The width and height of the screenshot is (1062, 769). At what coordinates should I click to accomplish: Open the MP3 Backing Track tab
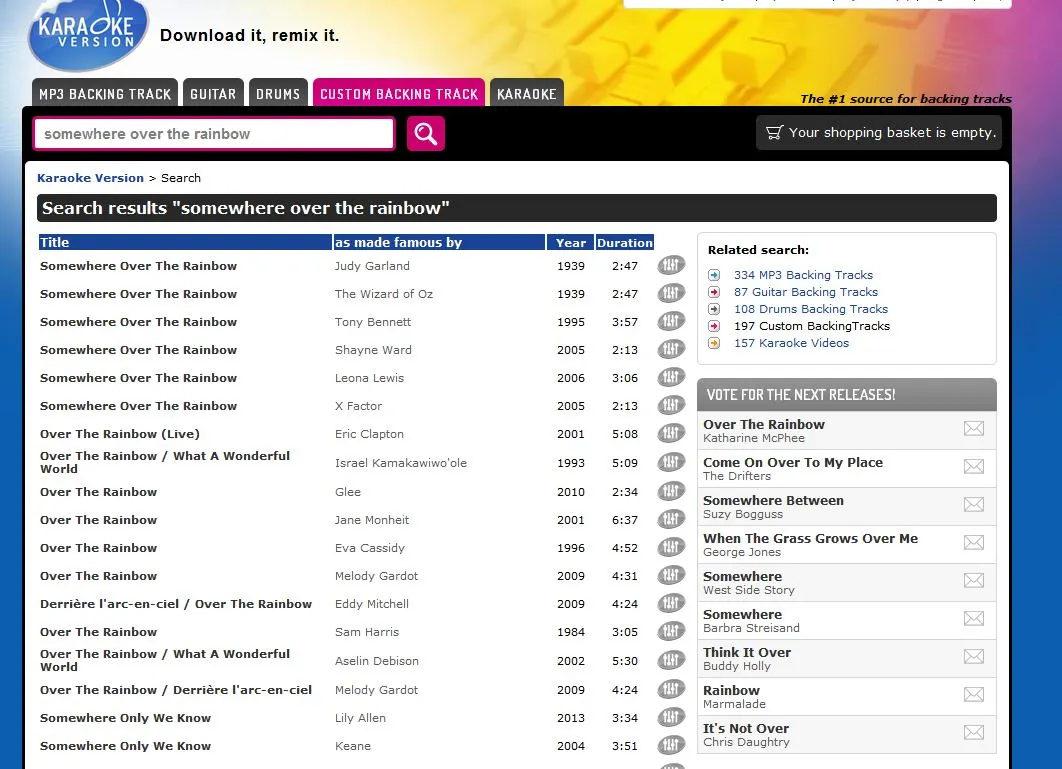(105, 93)
